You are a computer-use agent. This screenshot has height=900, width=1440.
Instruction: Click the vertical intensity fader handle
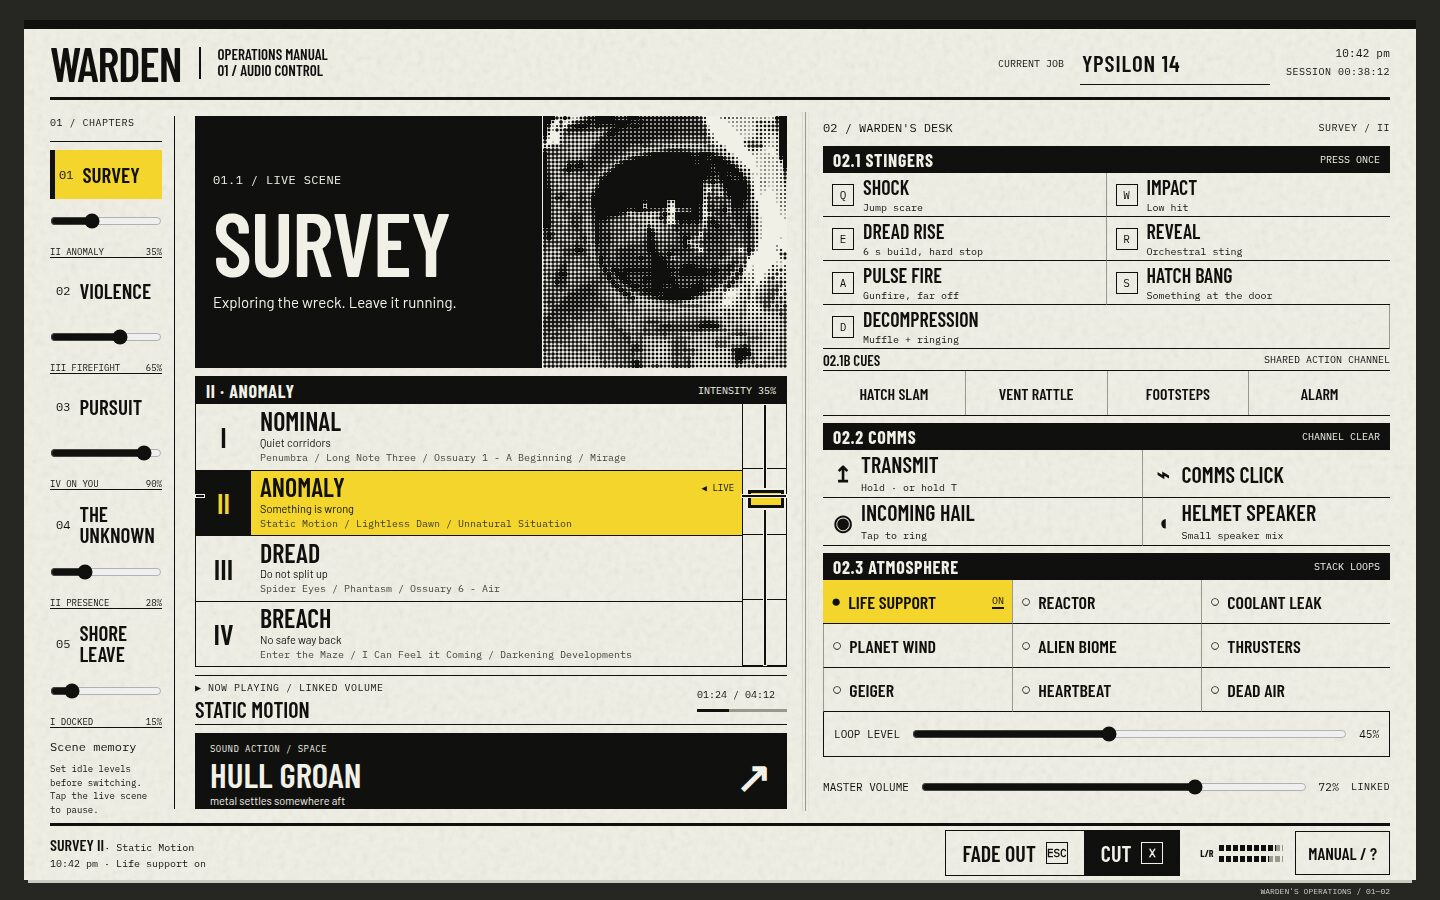765,498
